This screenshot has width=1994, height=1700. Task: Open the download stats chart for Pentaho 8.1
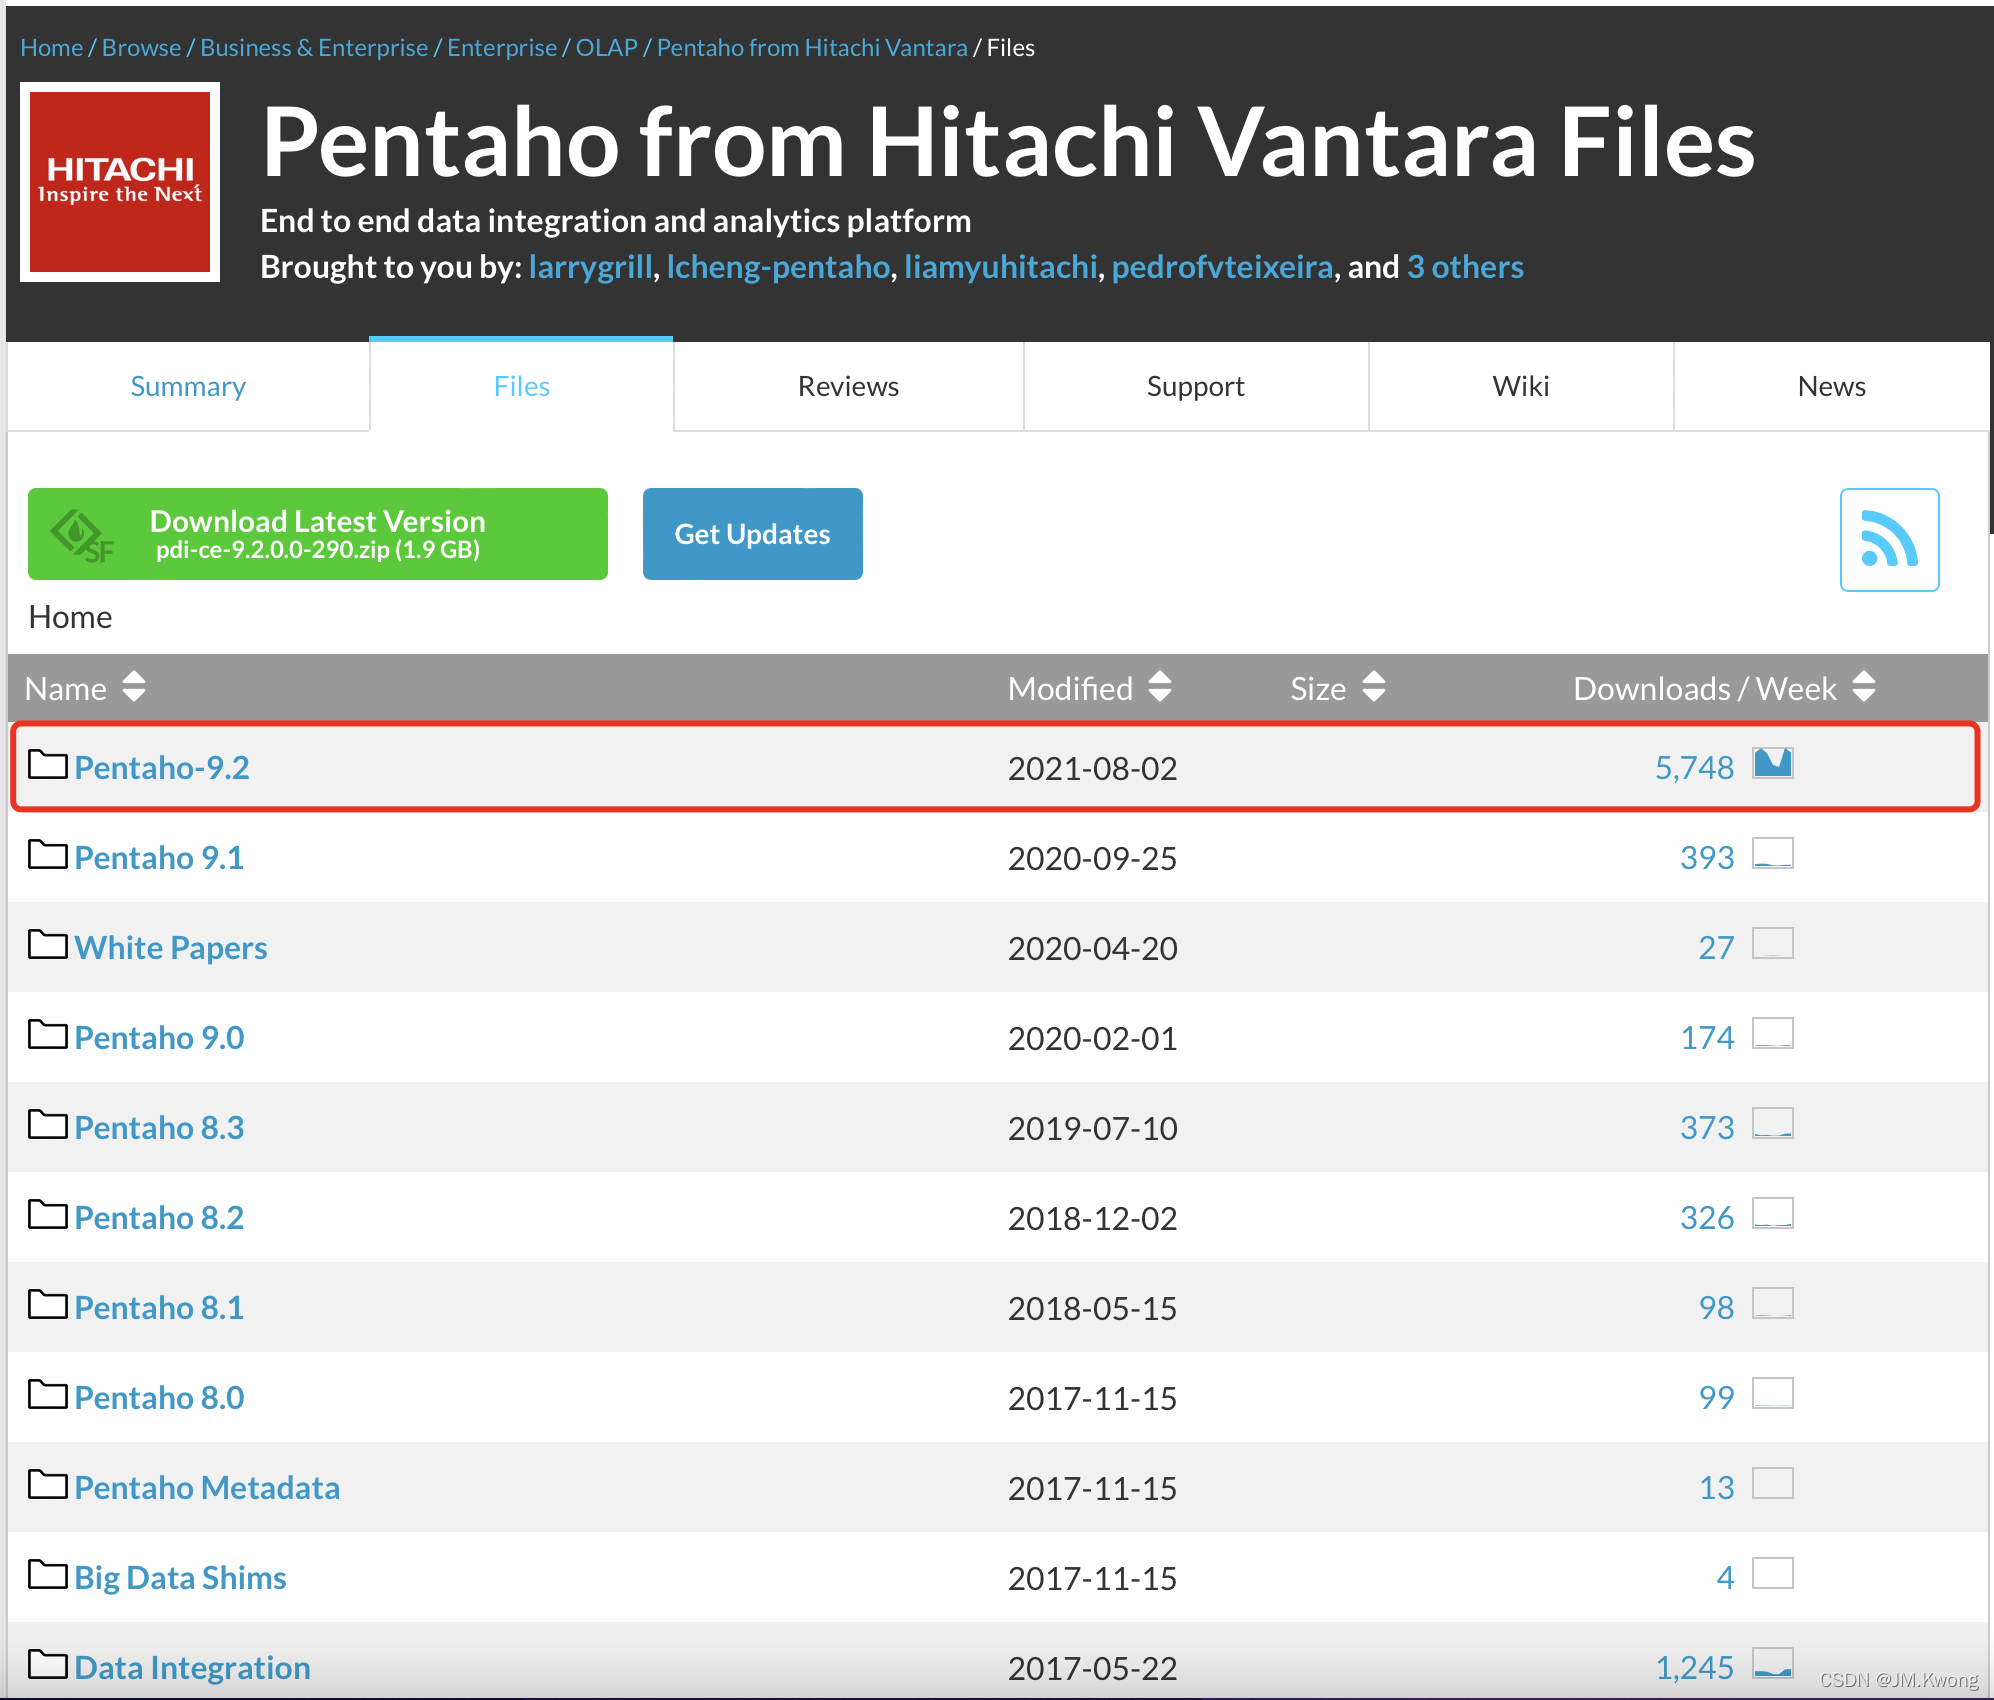[1773, 1303]
